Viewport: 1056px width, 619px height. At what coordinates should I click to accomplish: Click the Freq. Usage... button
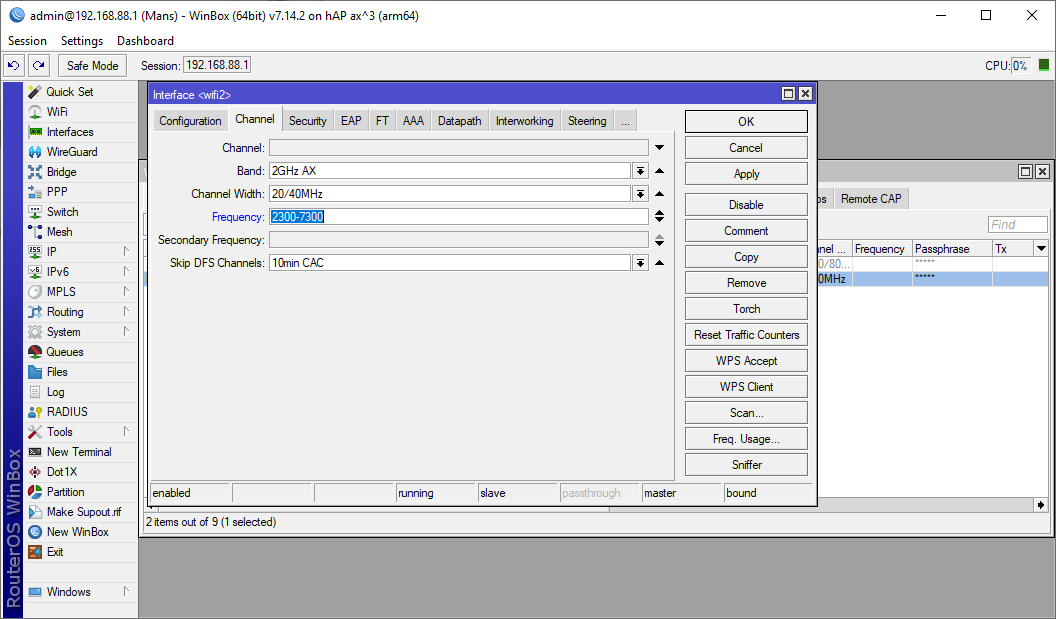(746, 439)
